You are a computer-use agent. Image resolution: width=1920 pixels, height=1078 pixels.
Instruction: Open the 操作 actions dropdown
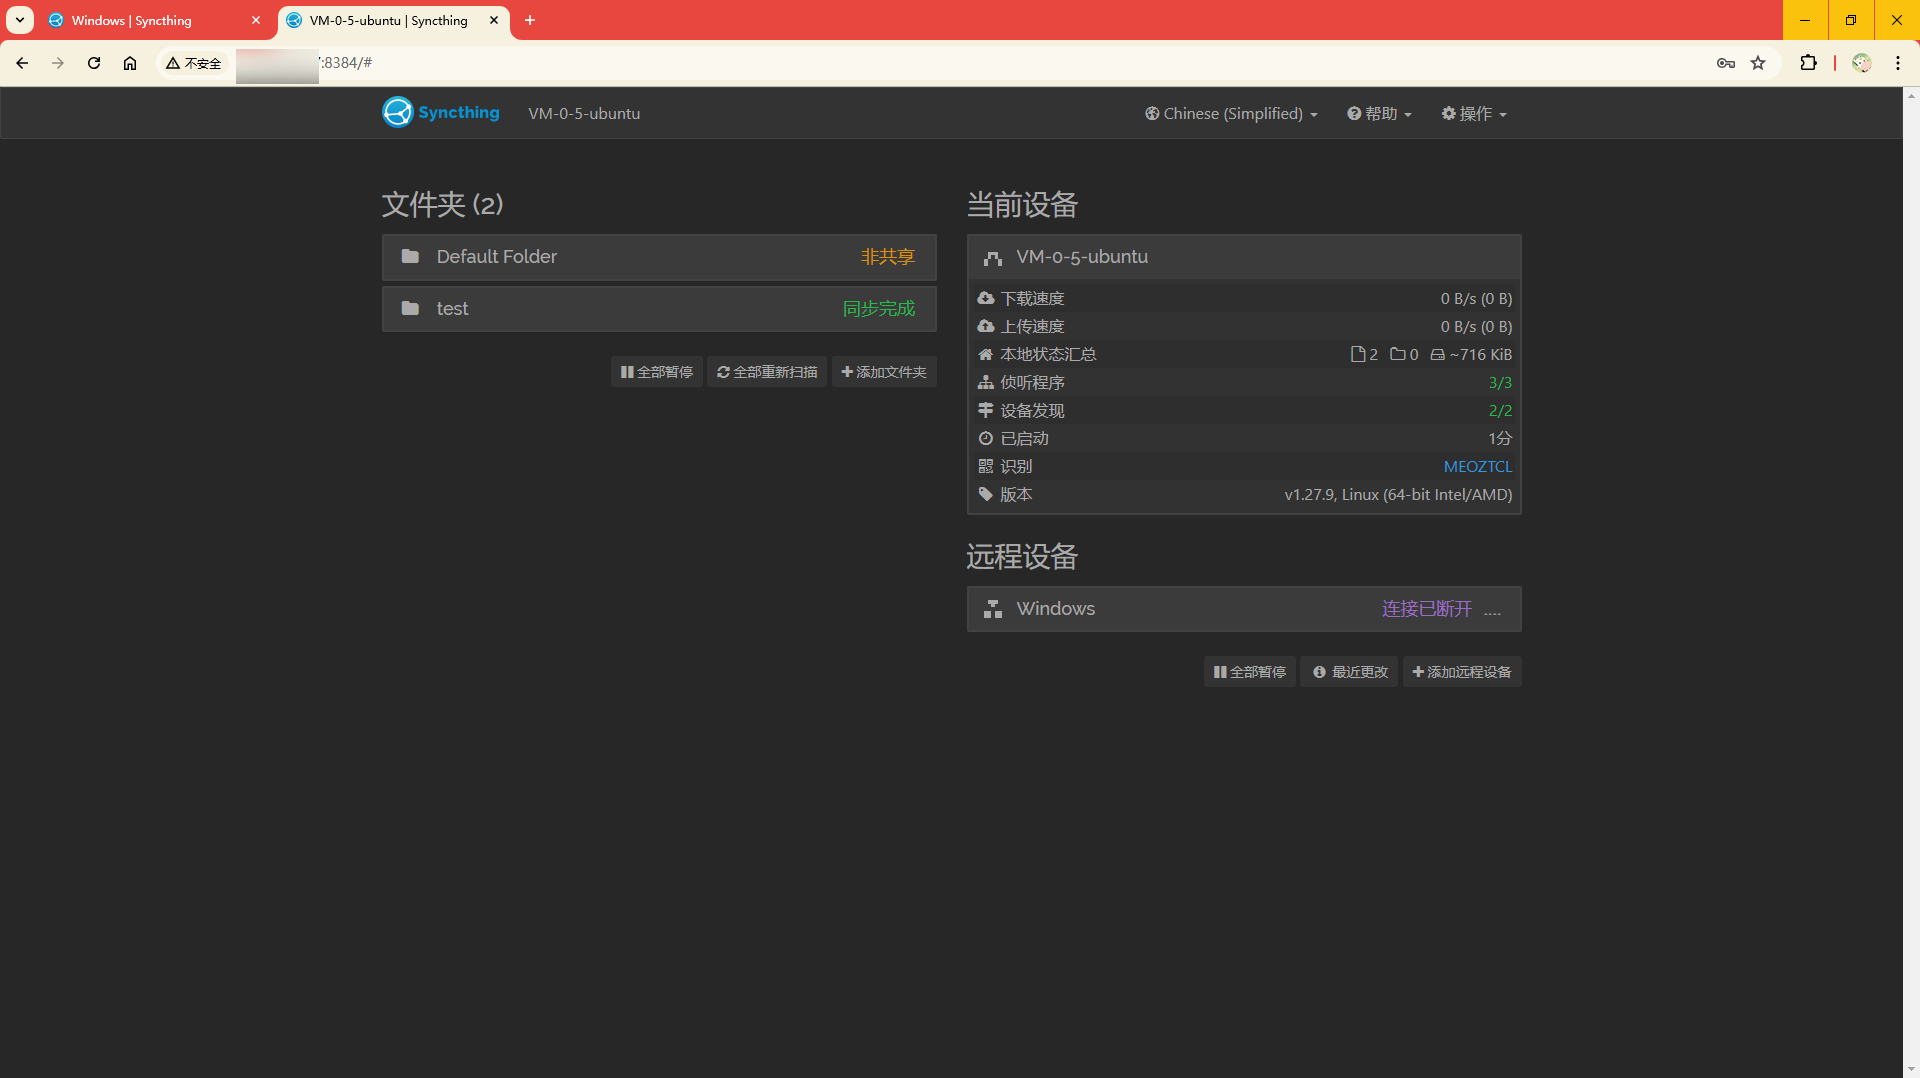(1474, 114)
